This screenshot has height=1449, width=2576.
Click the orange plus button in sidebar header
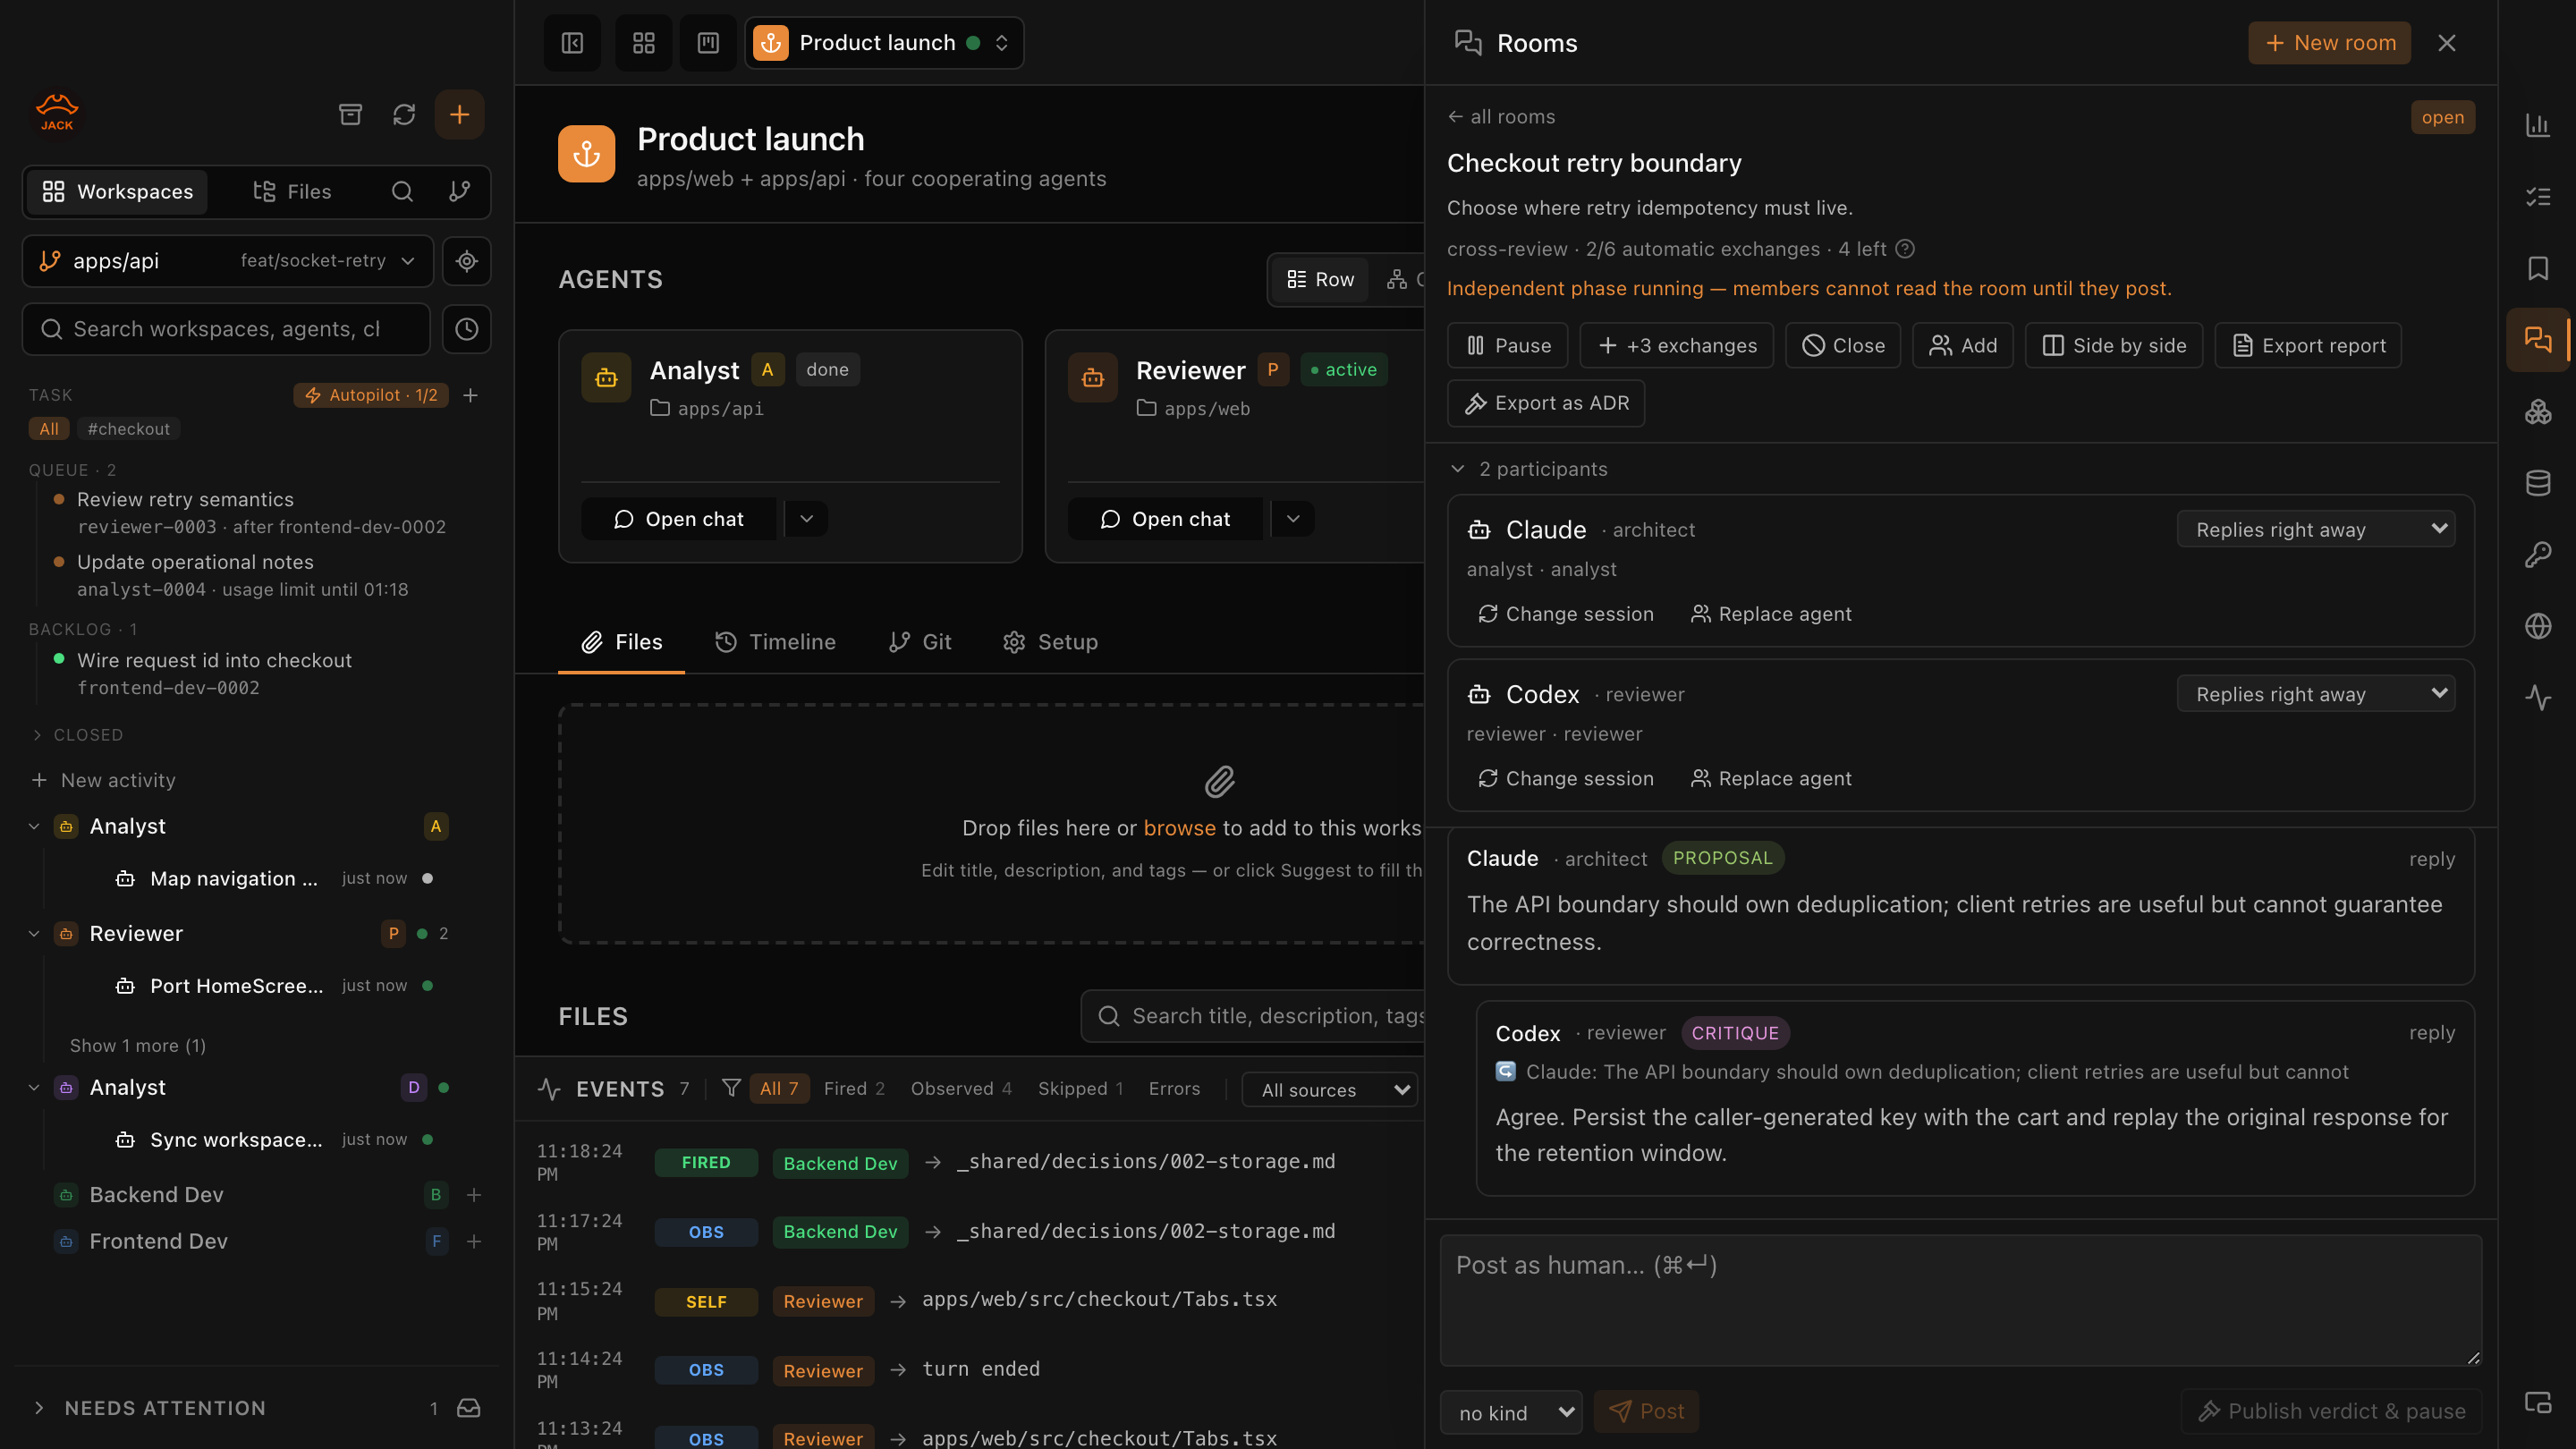(x=459, y=114)
